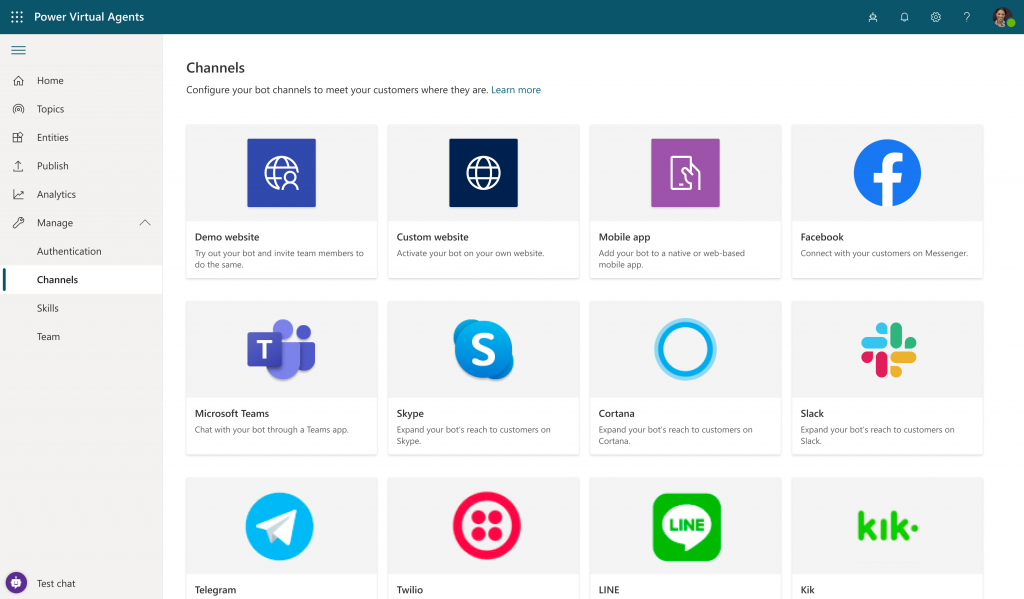Open the Slack channel title
The height and width of the screenshot is (599, 1024).
pyautogui.click(x=812, y=413)
